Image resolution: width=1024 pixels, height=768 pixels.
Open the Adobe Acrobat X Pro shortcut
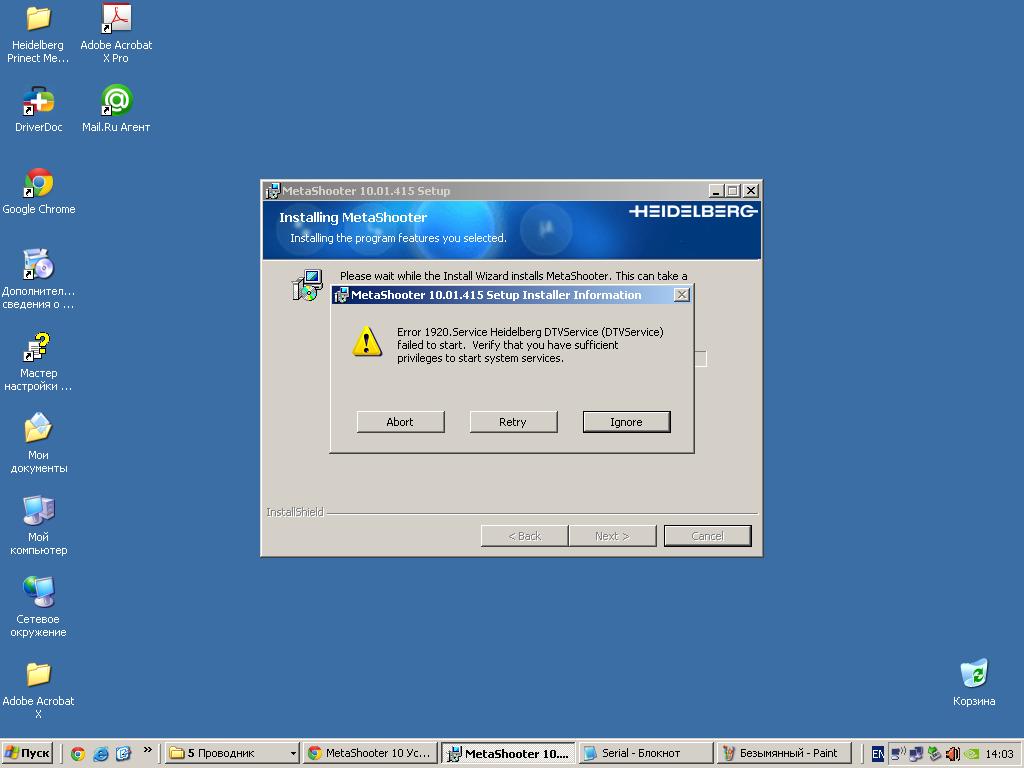click(x=116, y=19)
